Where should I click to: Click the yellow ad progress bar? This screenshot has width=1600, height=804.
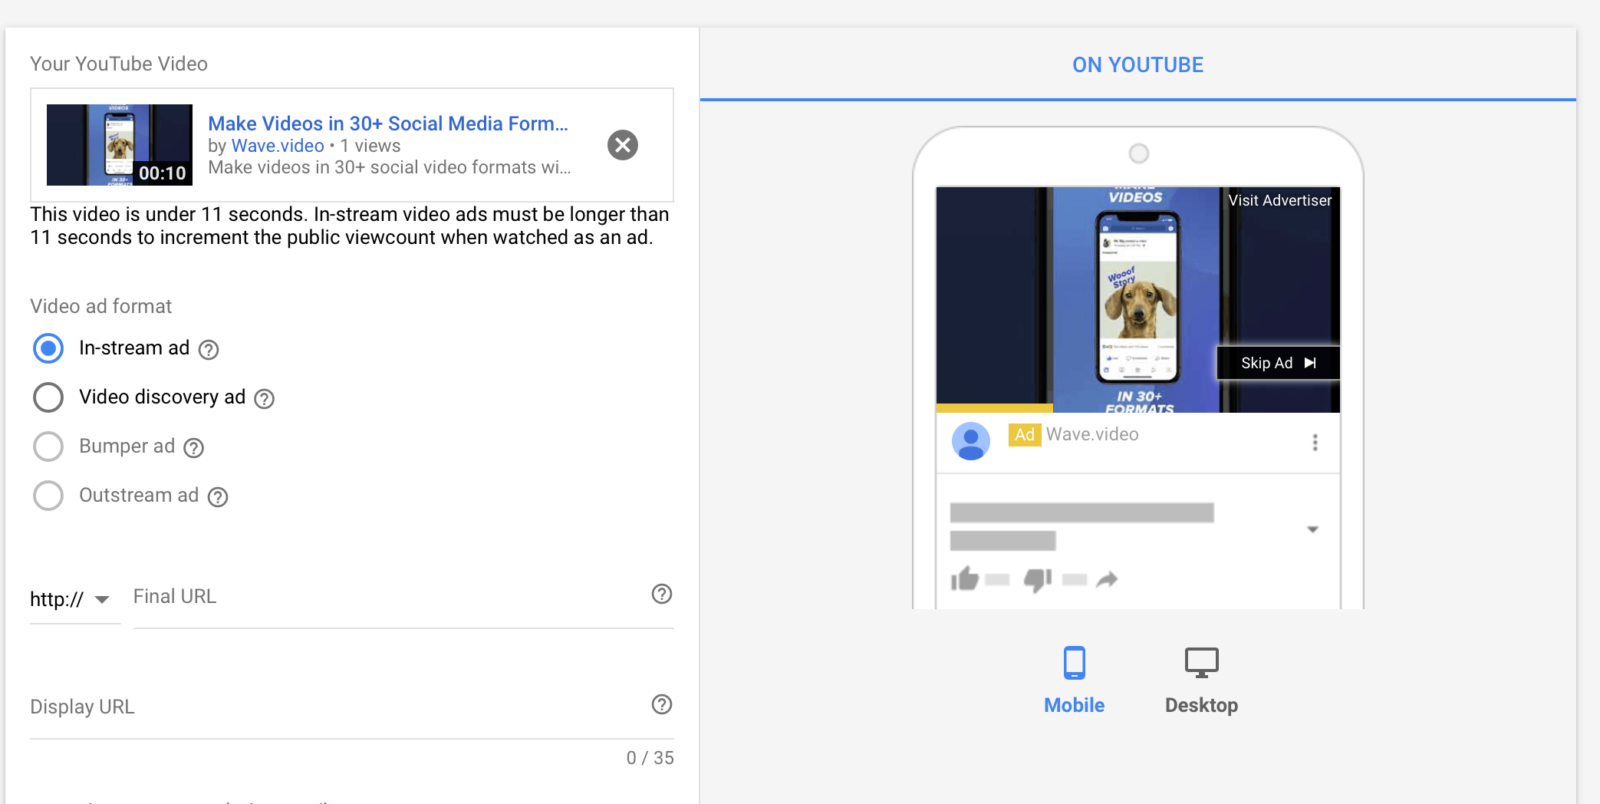(x=994, y=408)
